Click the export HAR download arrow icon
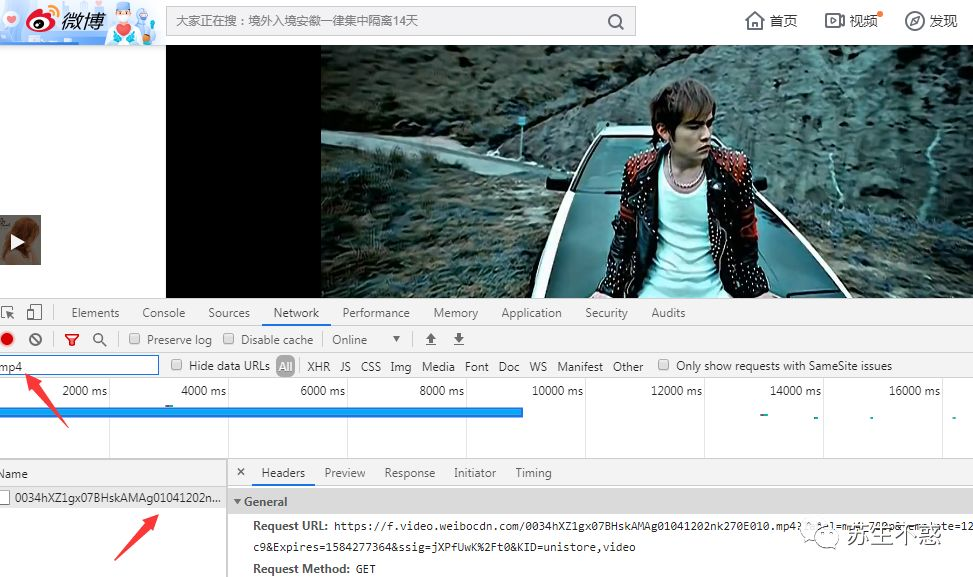This screenshot has height=577, width=973. tap(459, 340)
